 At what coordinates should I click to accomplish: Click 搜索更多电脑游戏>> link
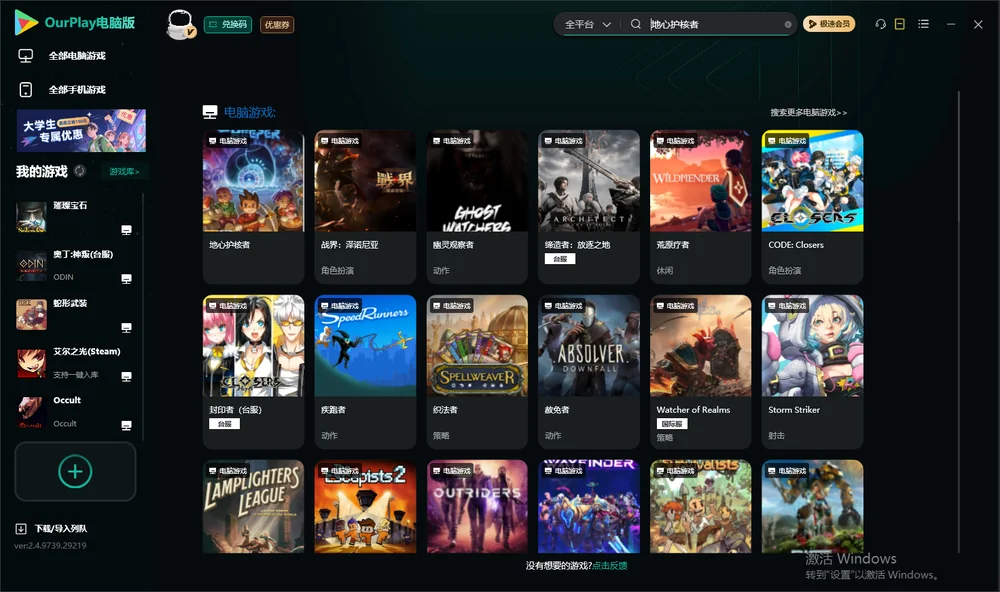(x=809, y=112)
